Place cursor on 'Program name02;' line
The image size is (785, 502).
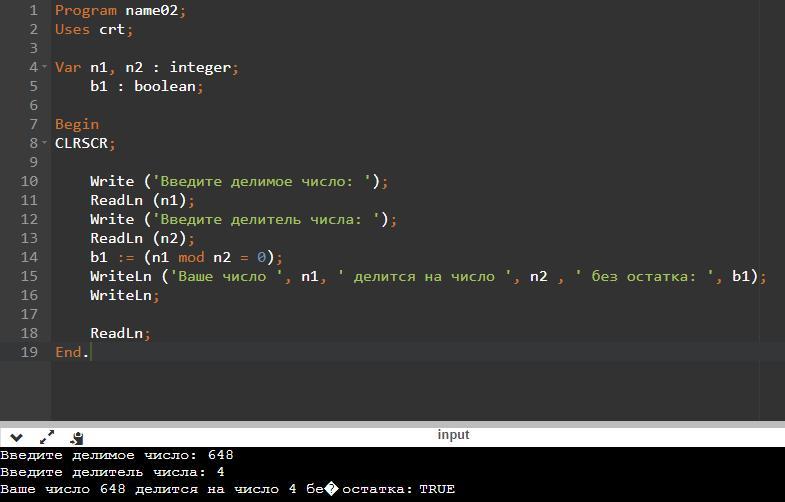(x=121, y=10)
